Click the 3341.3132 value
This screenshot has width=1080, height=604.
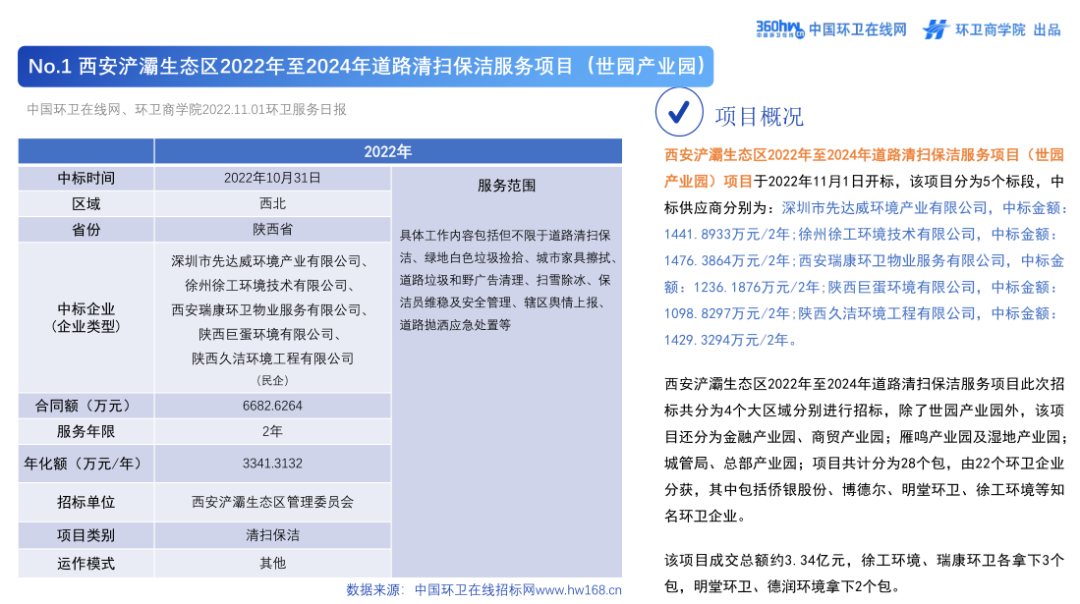click(272, 464)
